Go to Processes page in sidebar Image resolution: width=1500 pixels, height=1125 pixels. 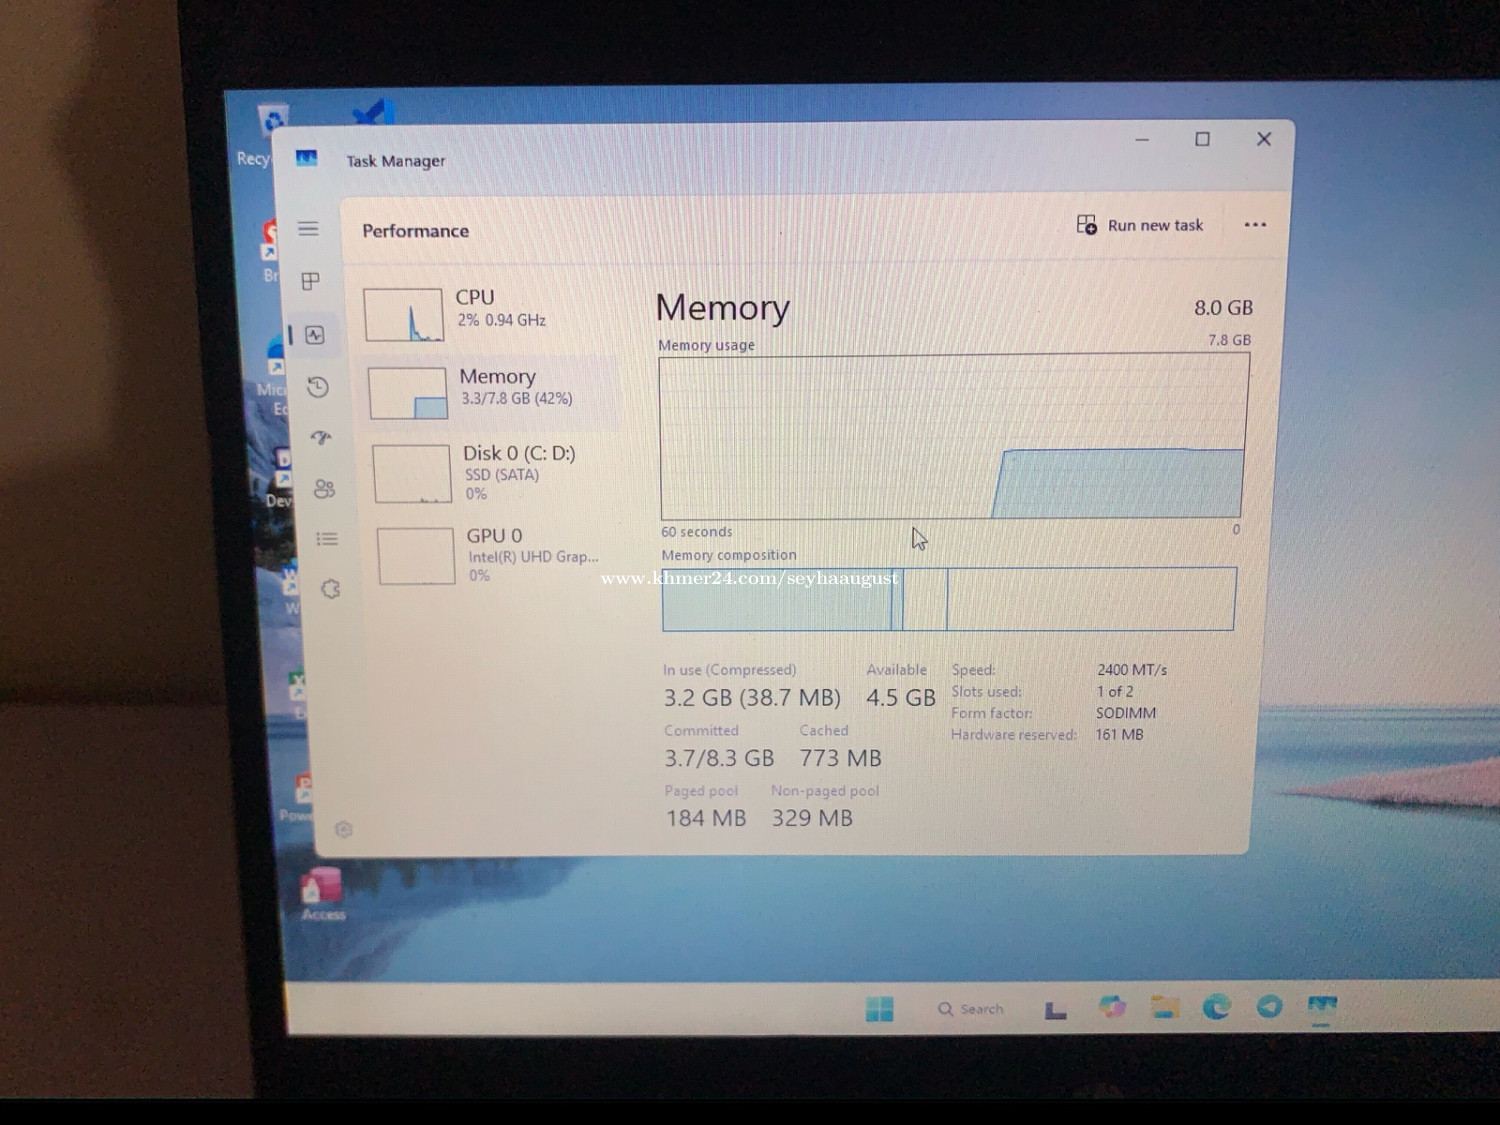pyautogui.click(x=311, y=281)
